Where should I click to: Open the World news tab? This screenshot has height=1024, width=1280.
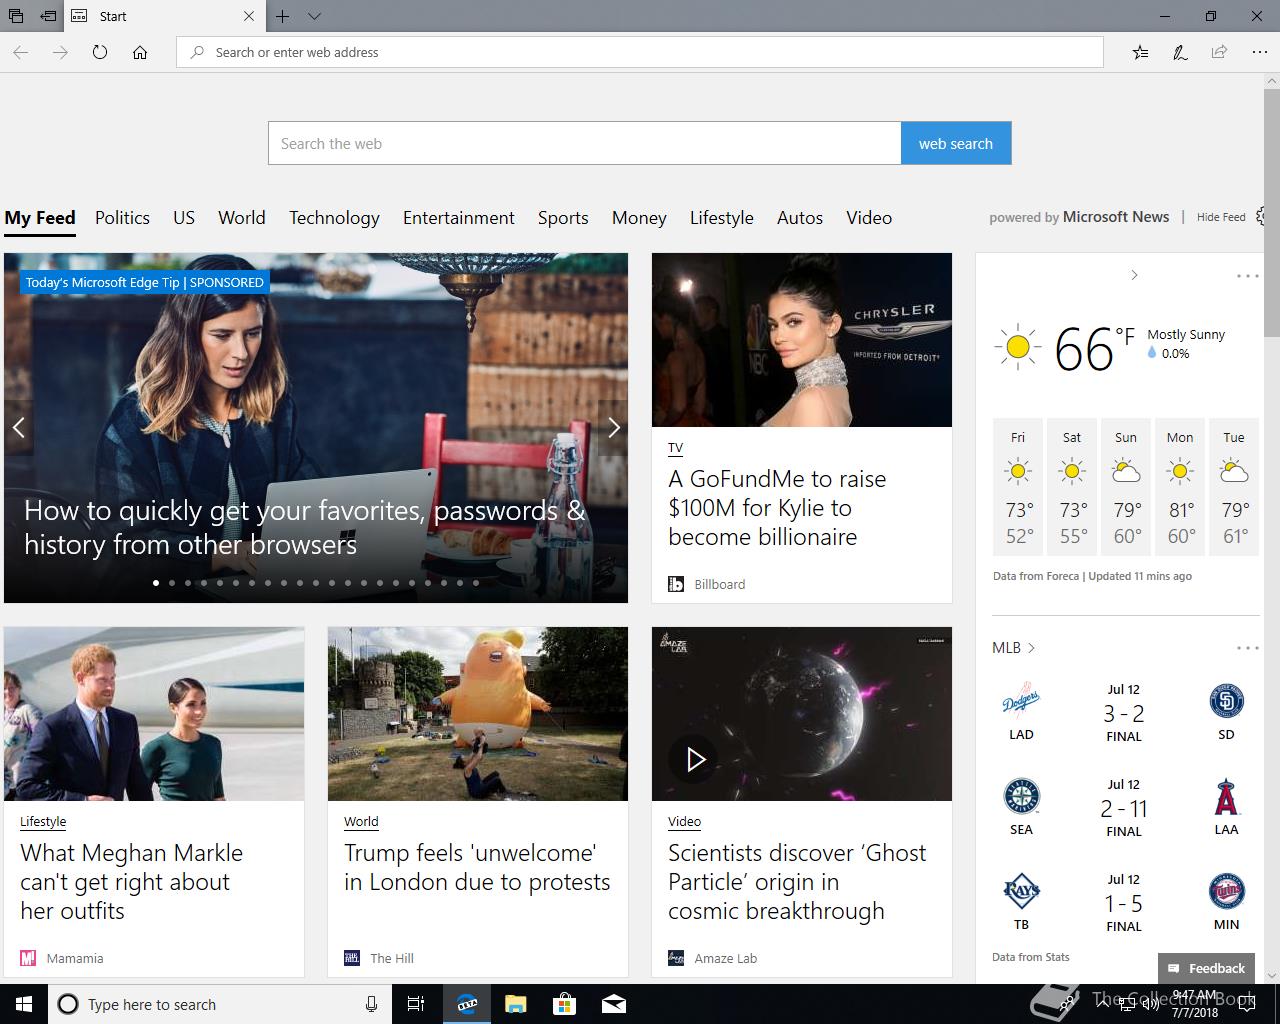coord(242,218)
